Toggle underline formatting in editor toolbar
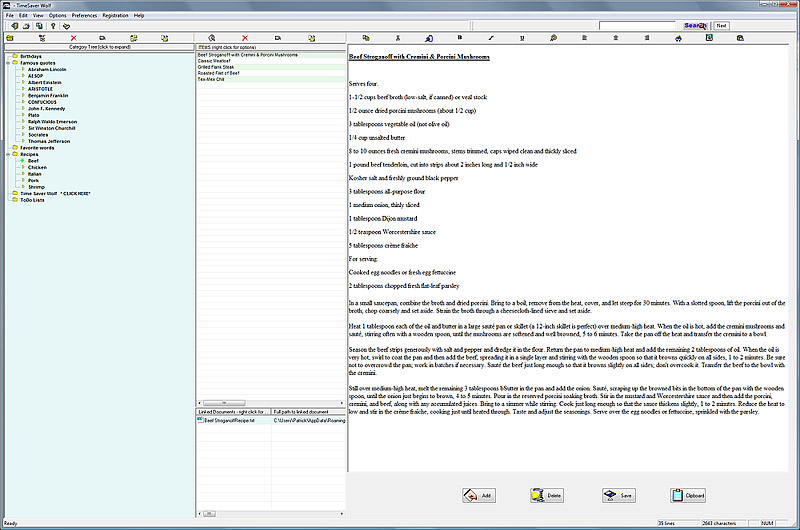 pyautogui.click(x=522, y=38)
